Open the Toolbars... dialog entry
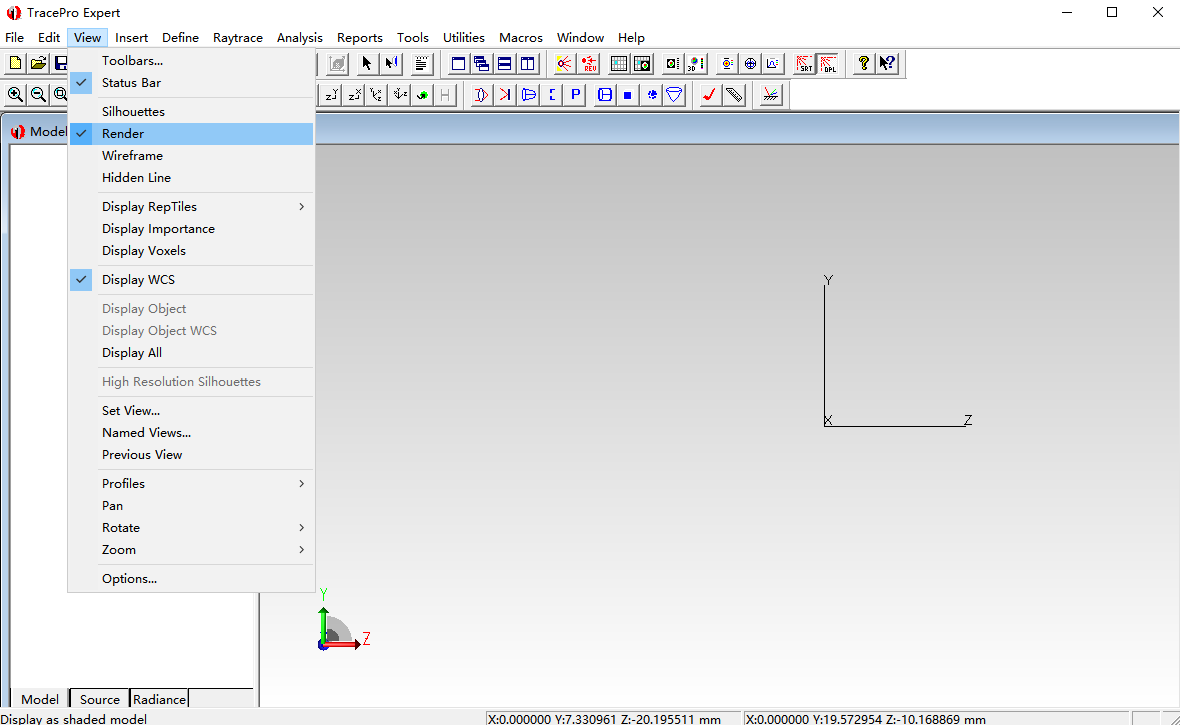The image size is (1180, 725). click(x=191, y=61)
